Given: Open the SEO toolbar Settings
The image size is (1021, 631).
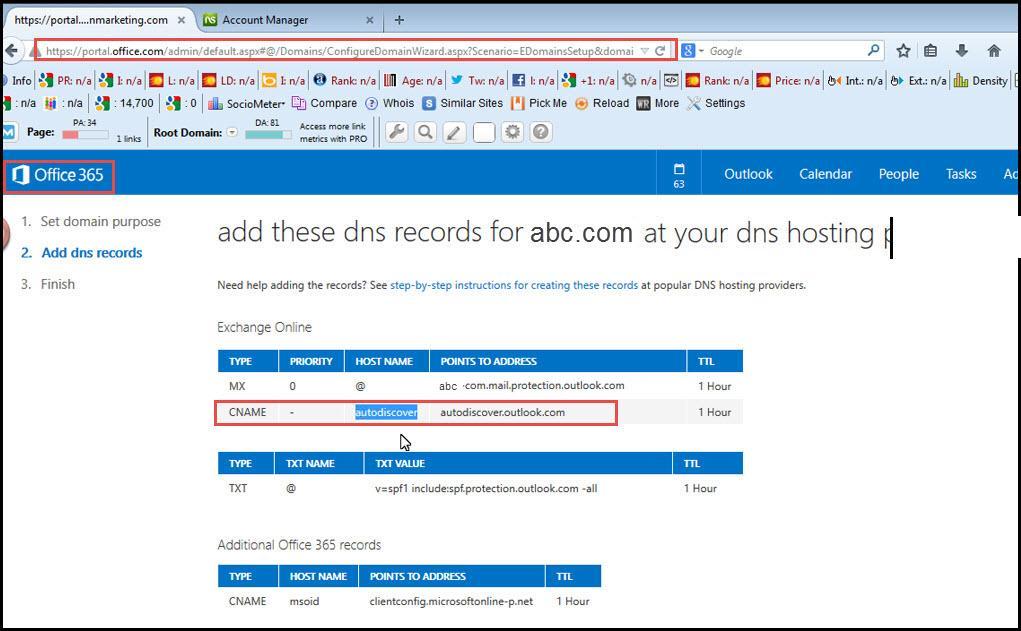Looking at the screenshot, I should (x=716, y=103).
